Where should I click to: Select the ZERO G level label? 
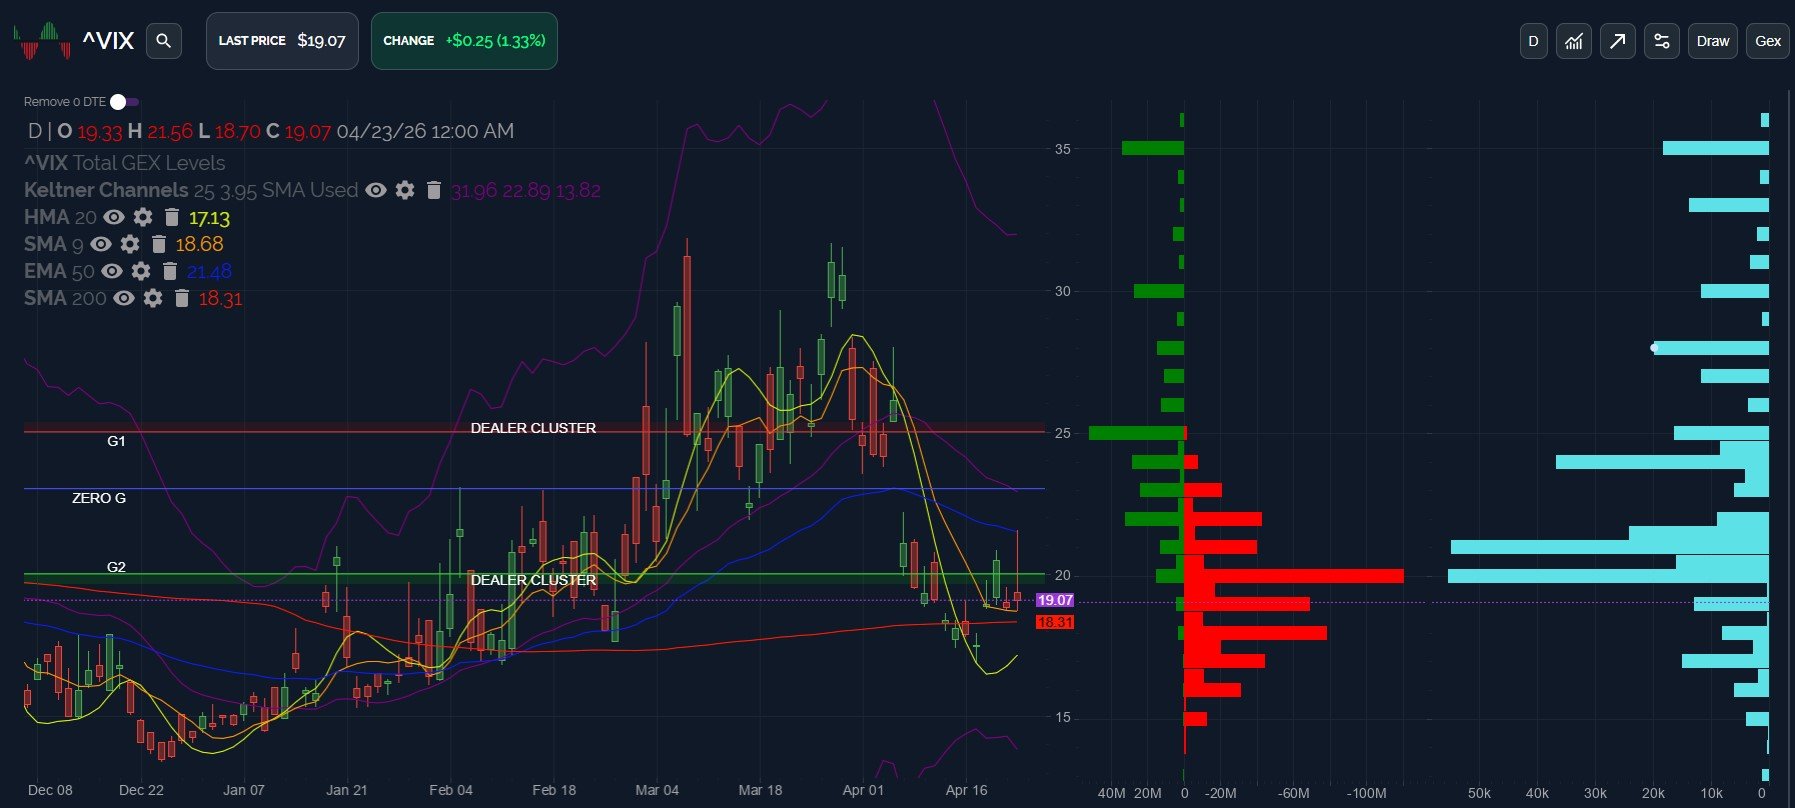coord(99,498)
